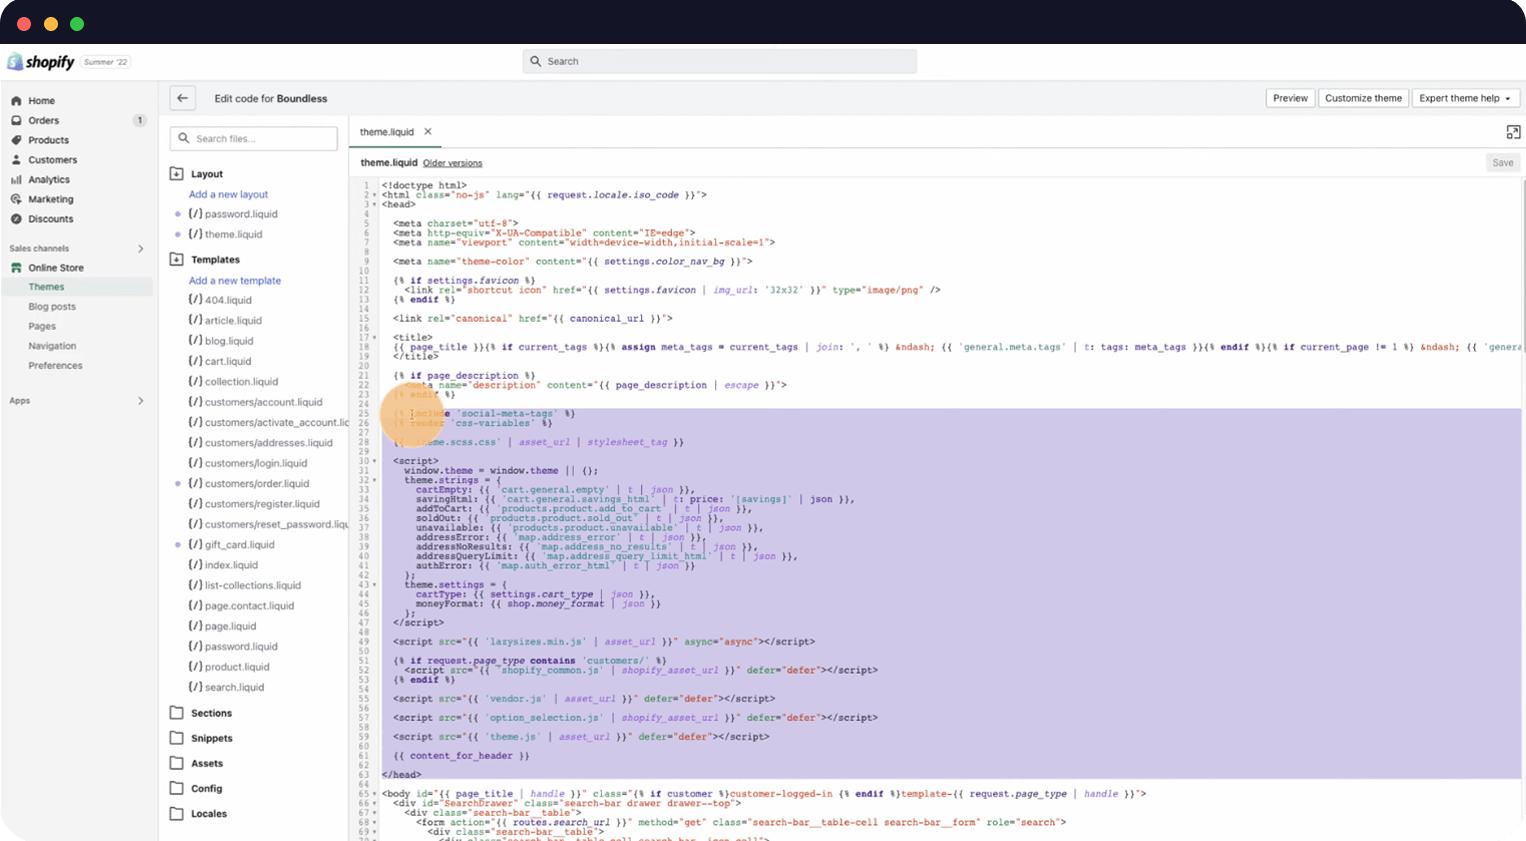Click the back arrow button
1526x841 pixels.
pyautogui.click(x=182, y=98)
